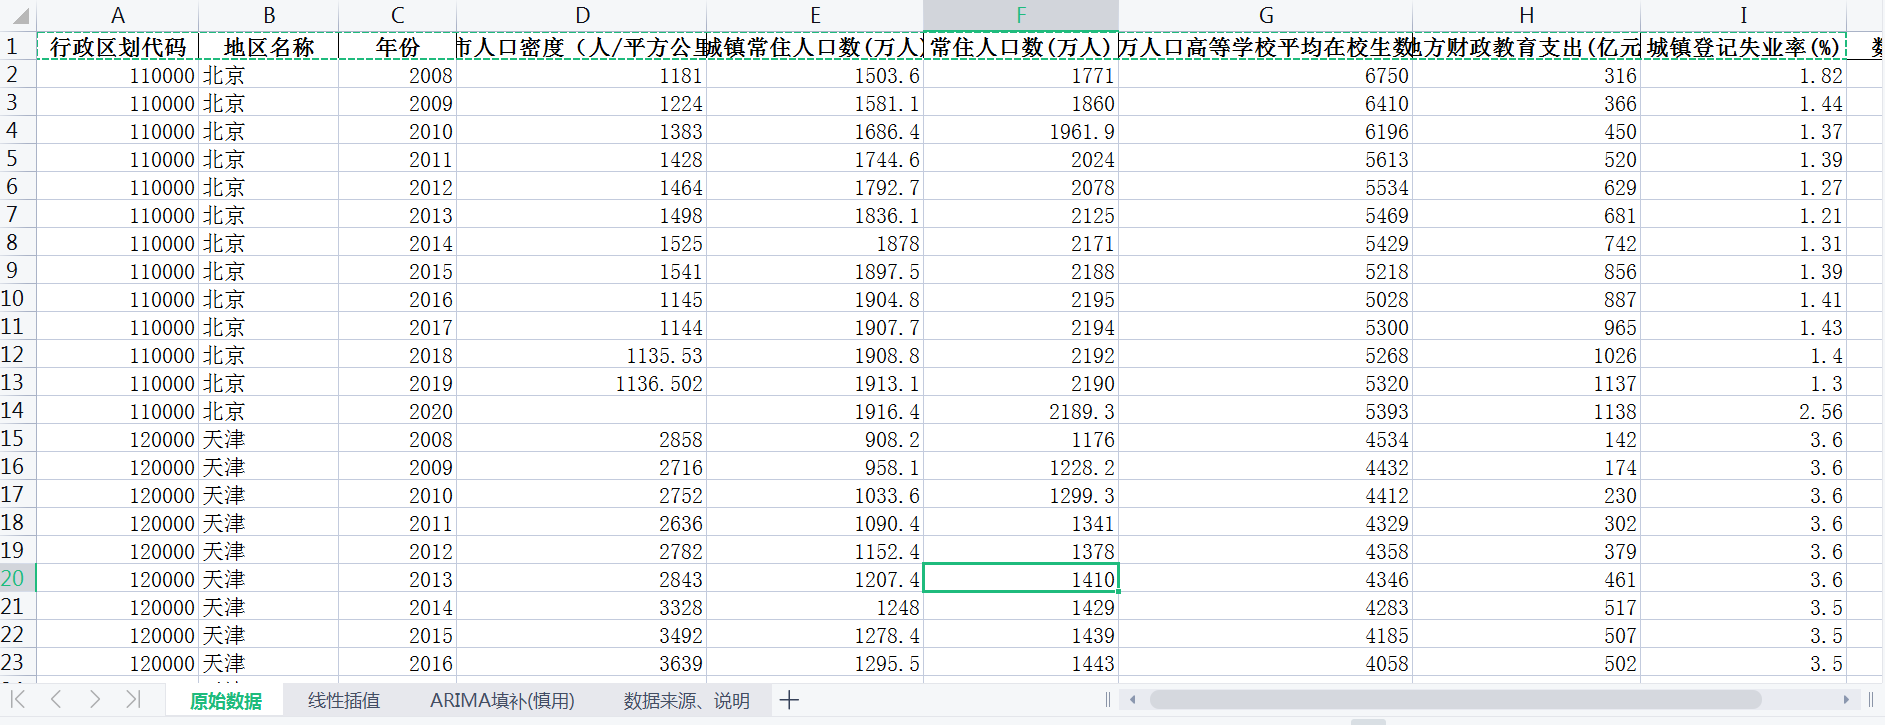Open the 数据来源、说明 sheet tab
The height and width of the screenshot is (725, 1885).
tap(687, 701)
